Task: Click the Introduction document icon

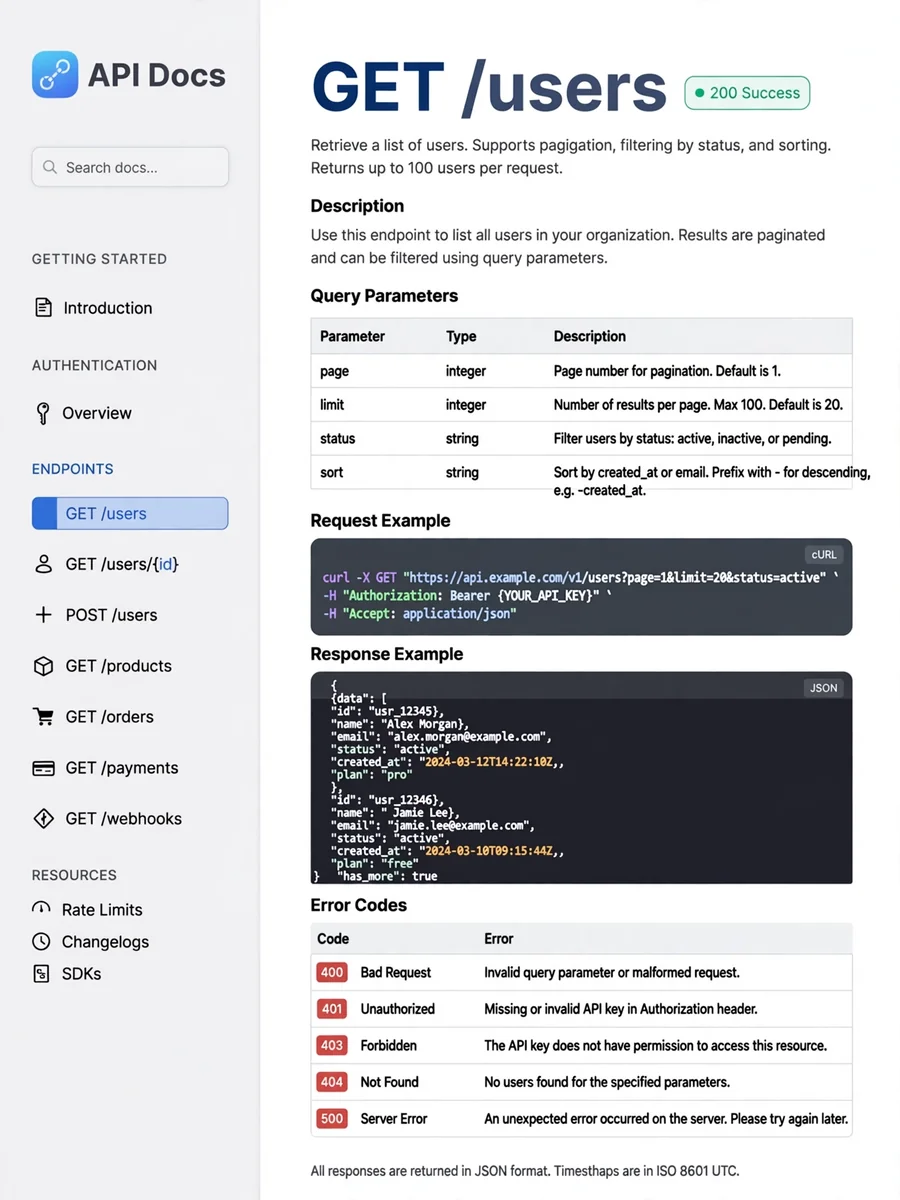Action: click(x=43, y=308)
